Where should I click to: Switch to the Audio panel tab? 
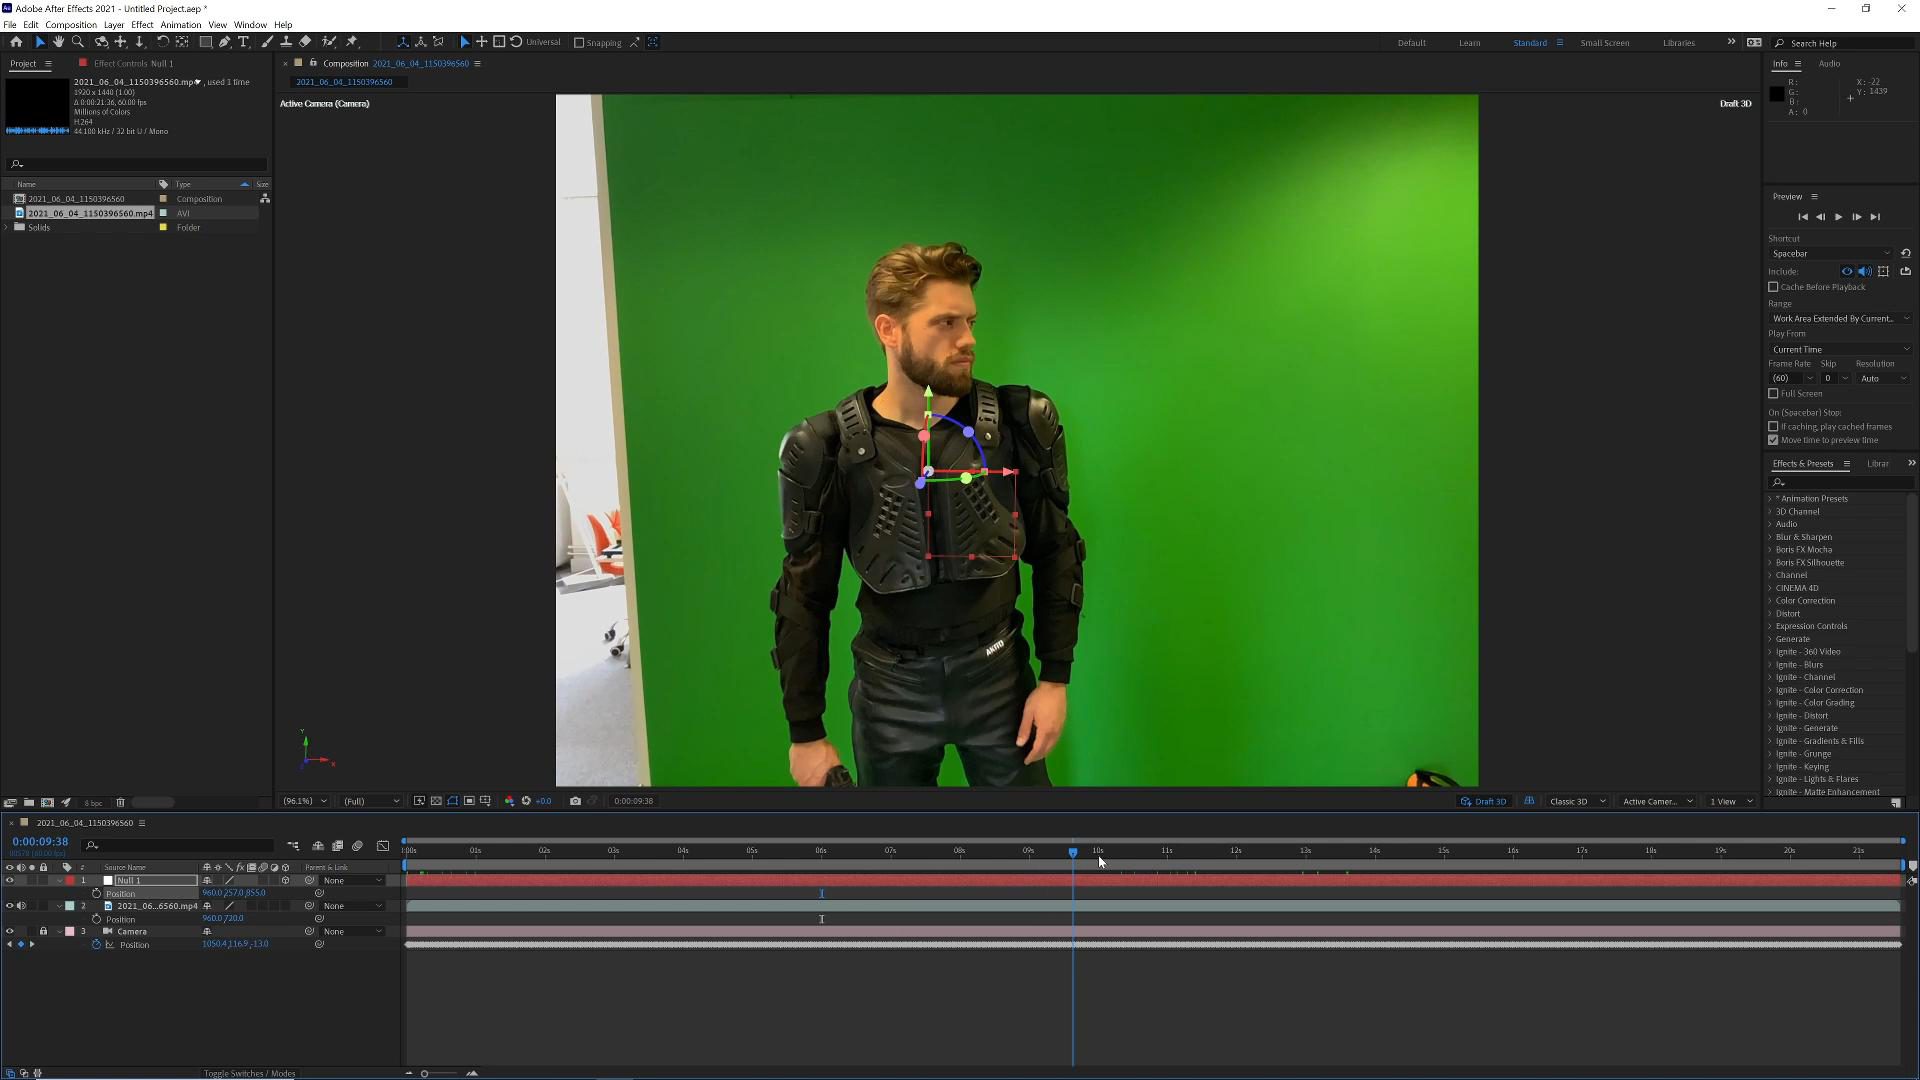coord(1829,63)
